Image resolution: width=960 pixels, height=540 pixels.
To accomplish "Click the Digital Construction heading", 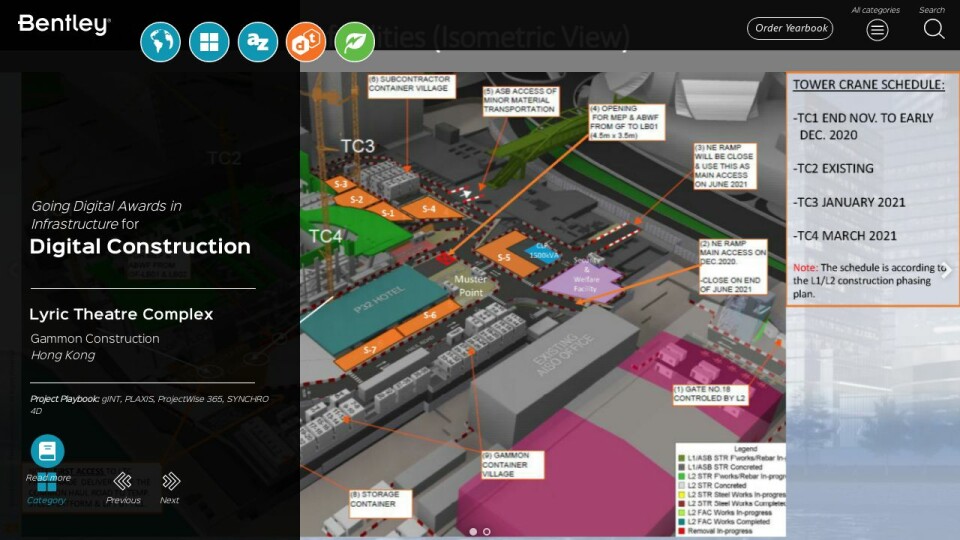I will click(x=140, y=246).
